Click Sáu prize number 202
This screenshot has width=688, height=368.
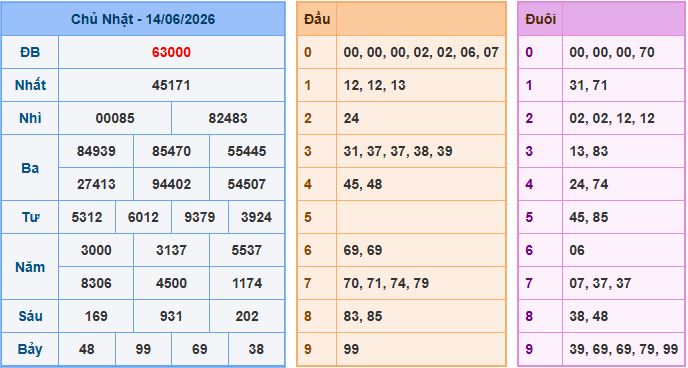[247, 316]
